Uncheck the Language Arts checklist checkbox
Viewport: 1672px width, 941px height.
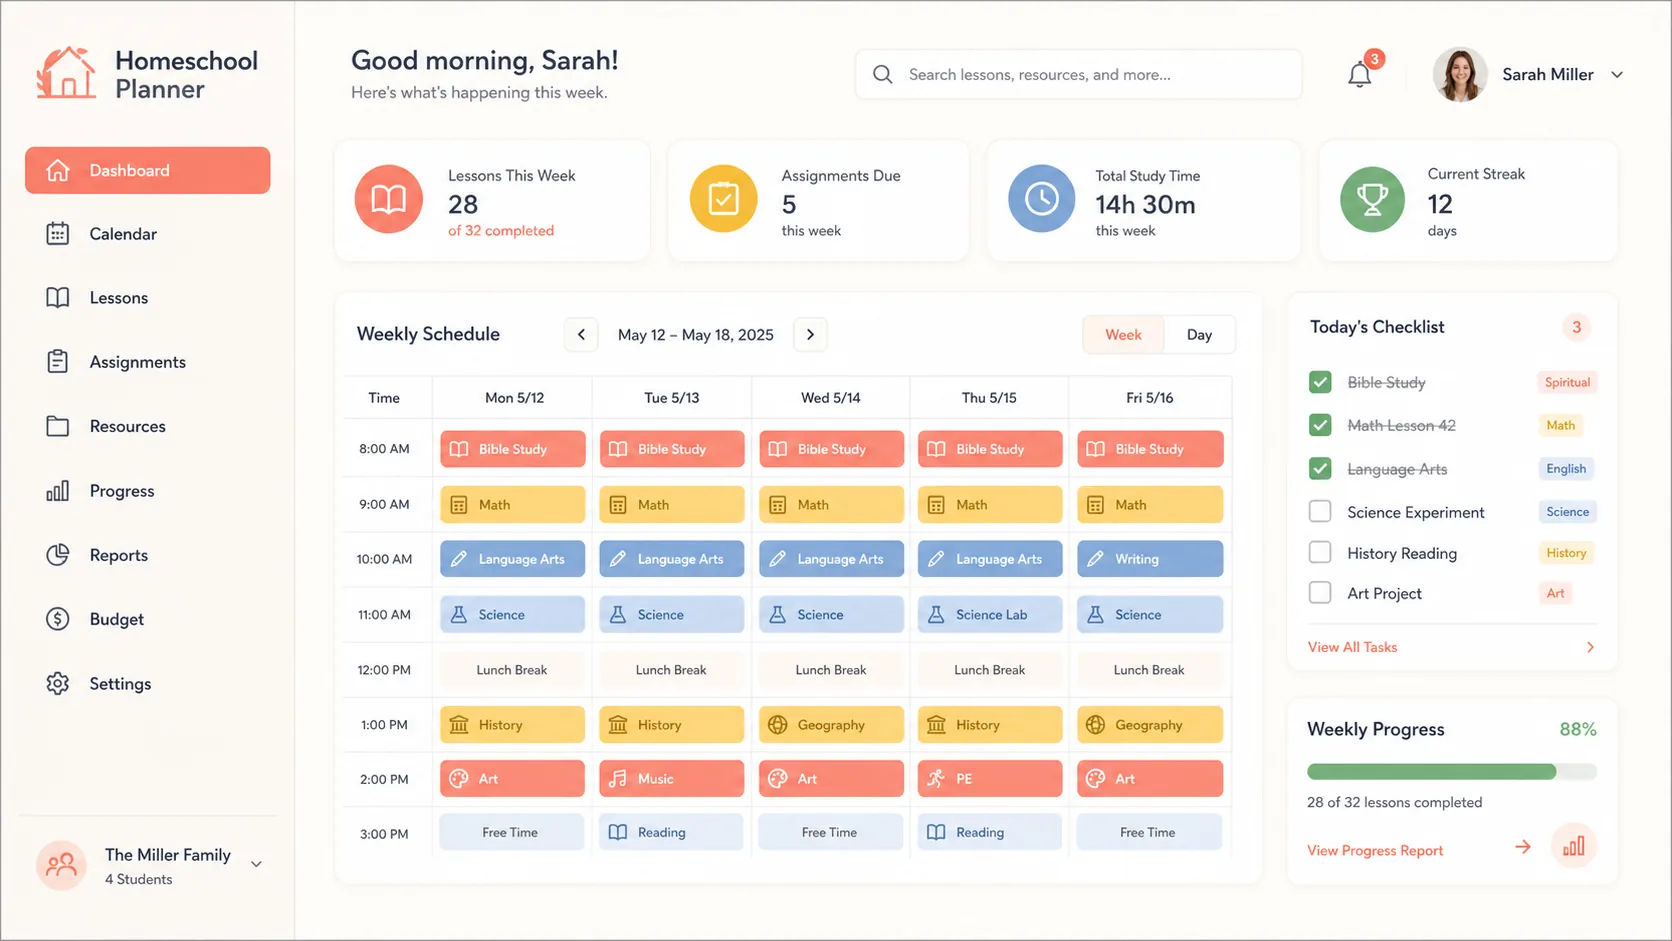[x=1320, y=468]
